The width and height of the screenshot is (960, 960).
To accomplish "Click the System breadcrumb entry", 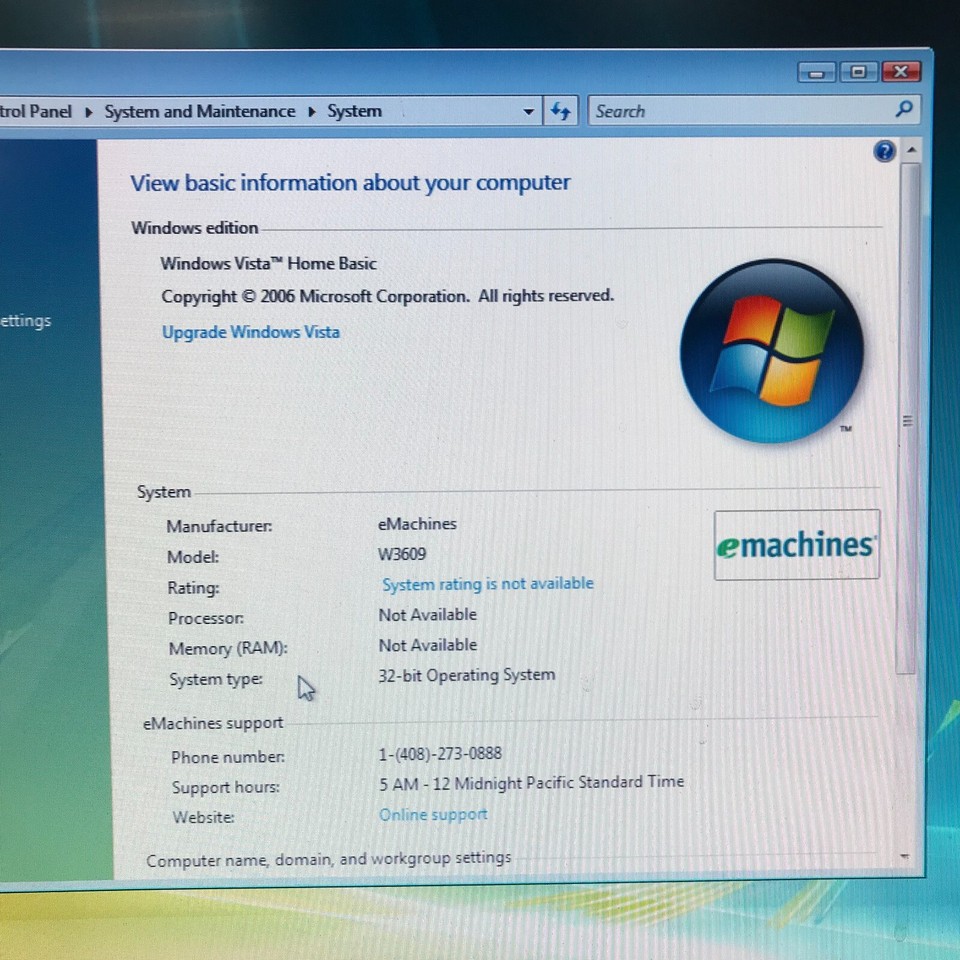I will coord(354,111).
